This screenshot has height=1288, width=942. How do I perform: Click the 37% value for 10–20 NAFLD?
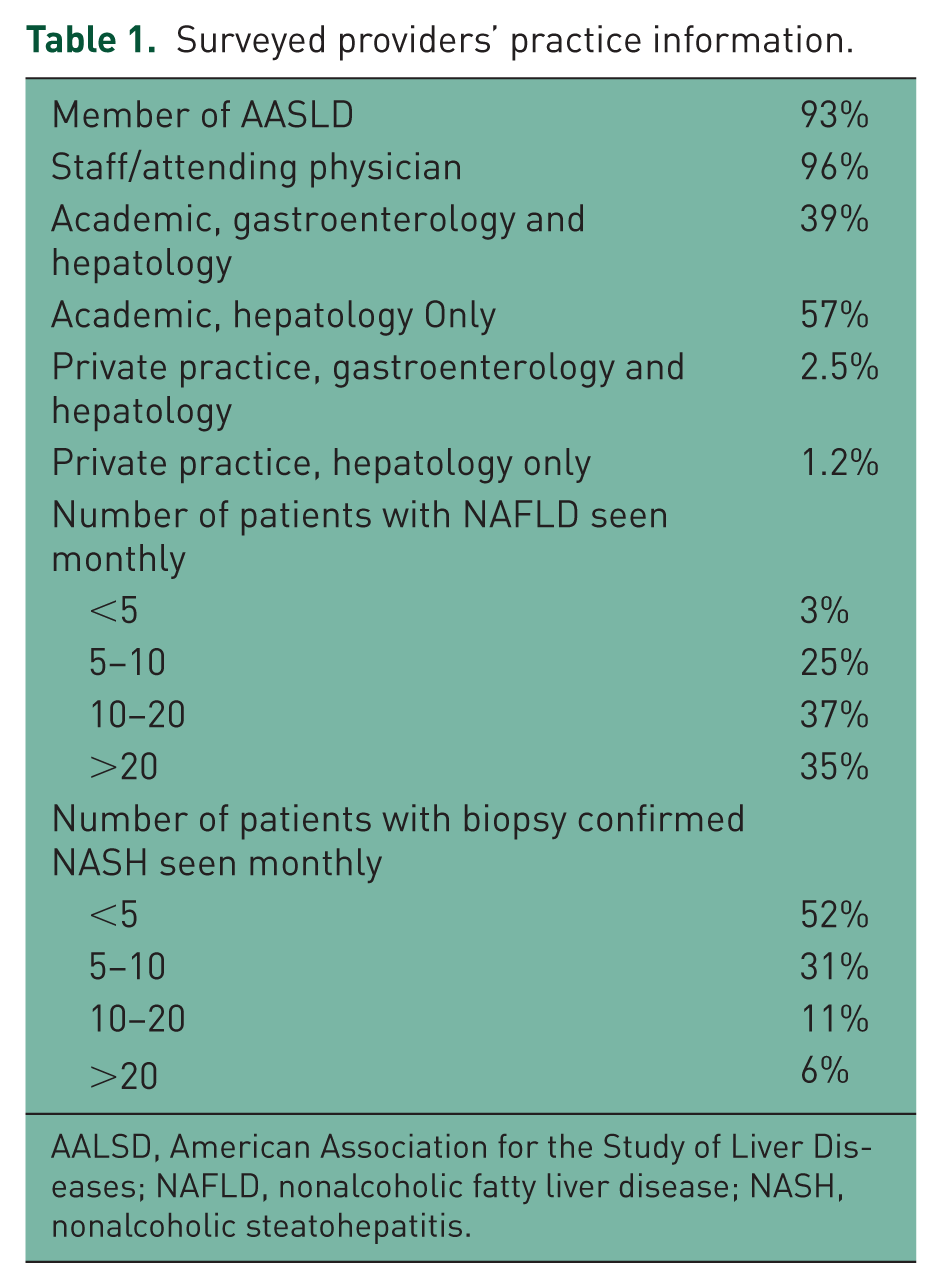click(834, 715)
